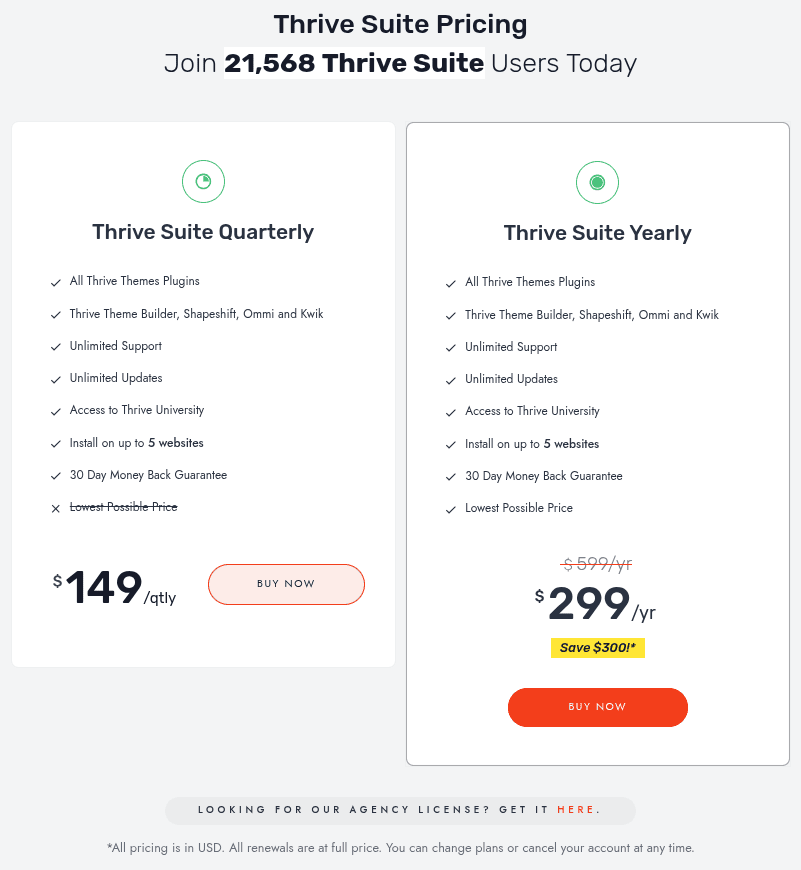Select the Thrive Suite Quarterly heading
This screenshot has width=801, height=870.
[203, 232]
